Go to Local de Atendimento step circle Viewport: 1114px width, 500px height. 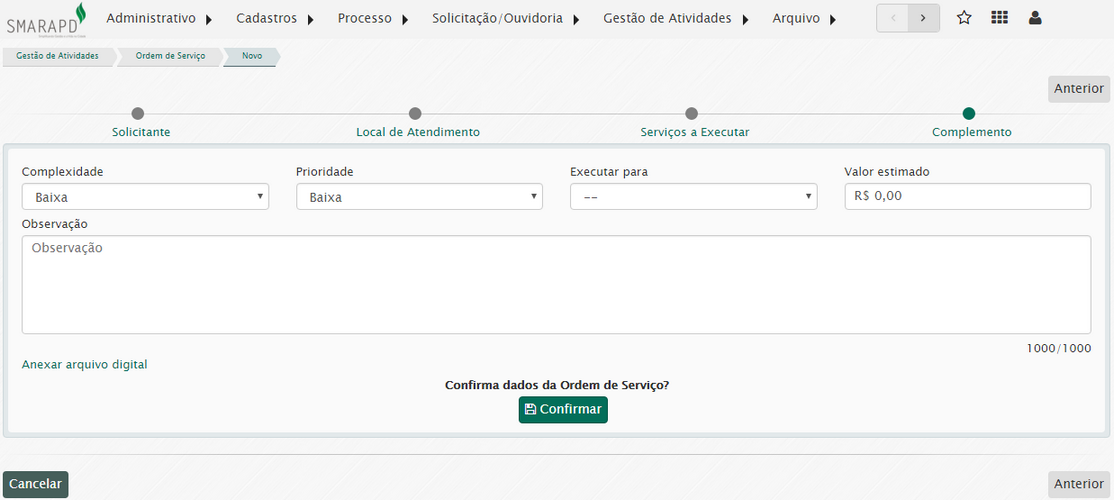pos(415,114)
